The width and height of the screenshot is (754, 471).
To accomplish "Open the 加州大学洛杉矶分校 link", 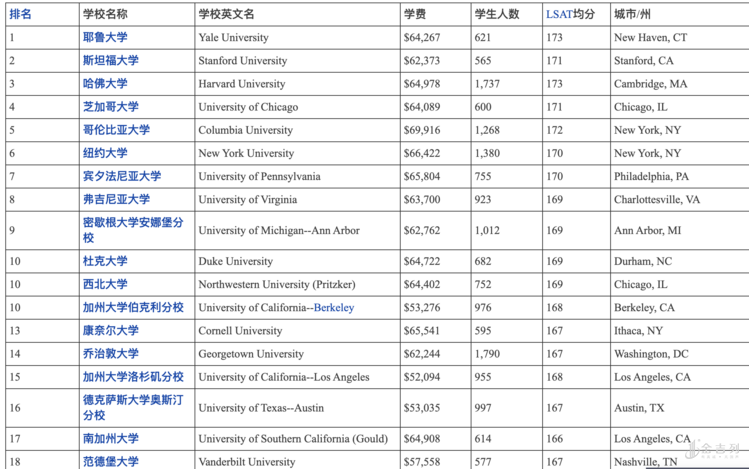I will coord(133,377).
